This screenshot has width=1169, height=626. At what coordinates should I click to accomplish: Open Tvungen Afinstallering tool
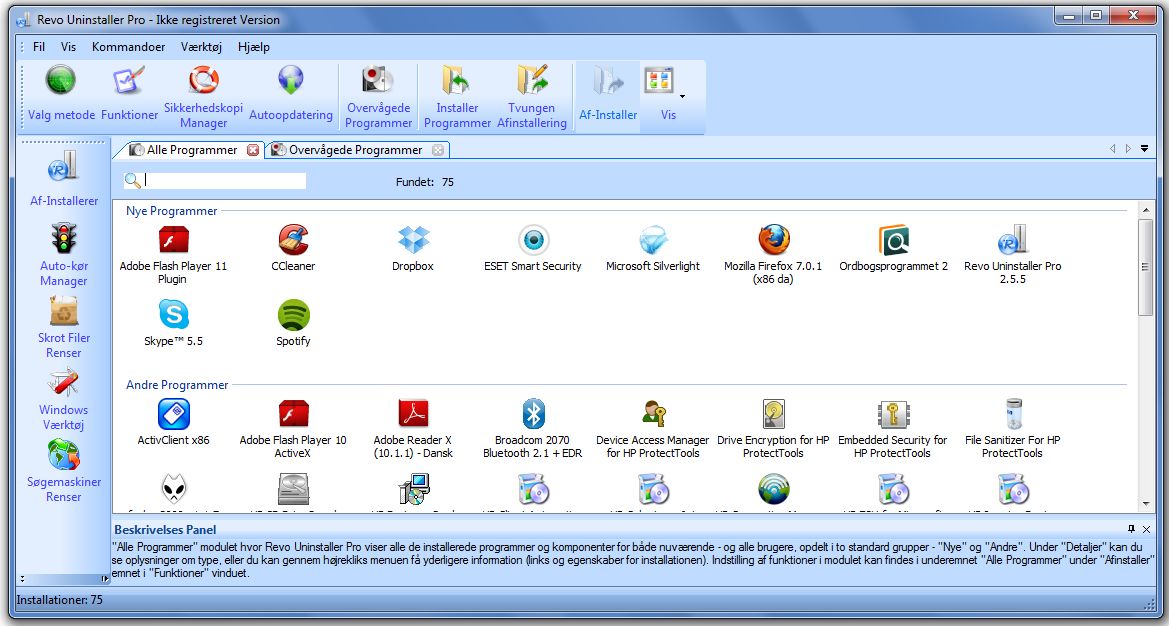pyautogui.click(x=531, y=96)
